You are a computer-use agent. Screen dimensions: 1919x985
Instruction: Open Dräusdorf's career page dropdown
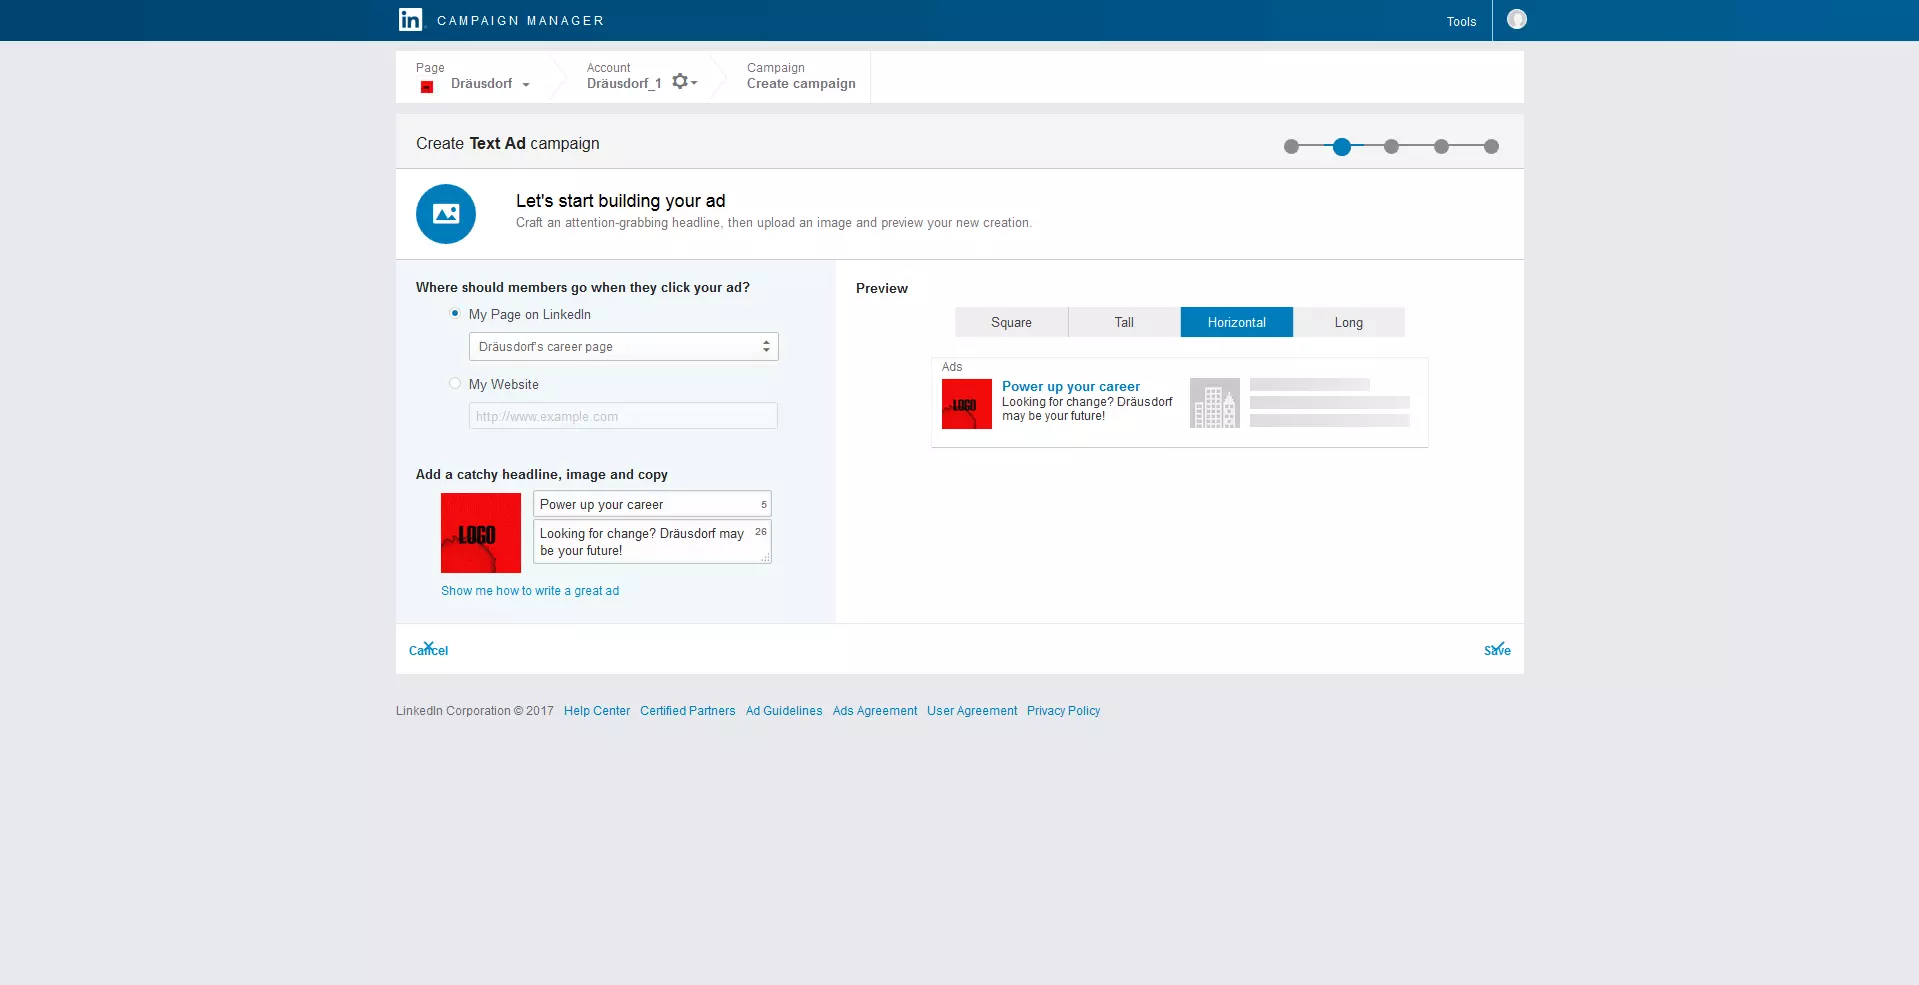(623, 347)
